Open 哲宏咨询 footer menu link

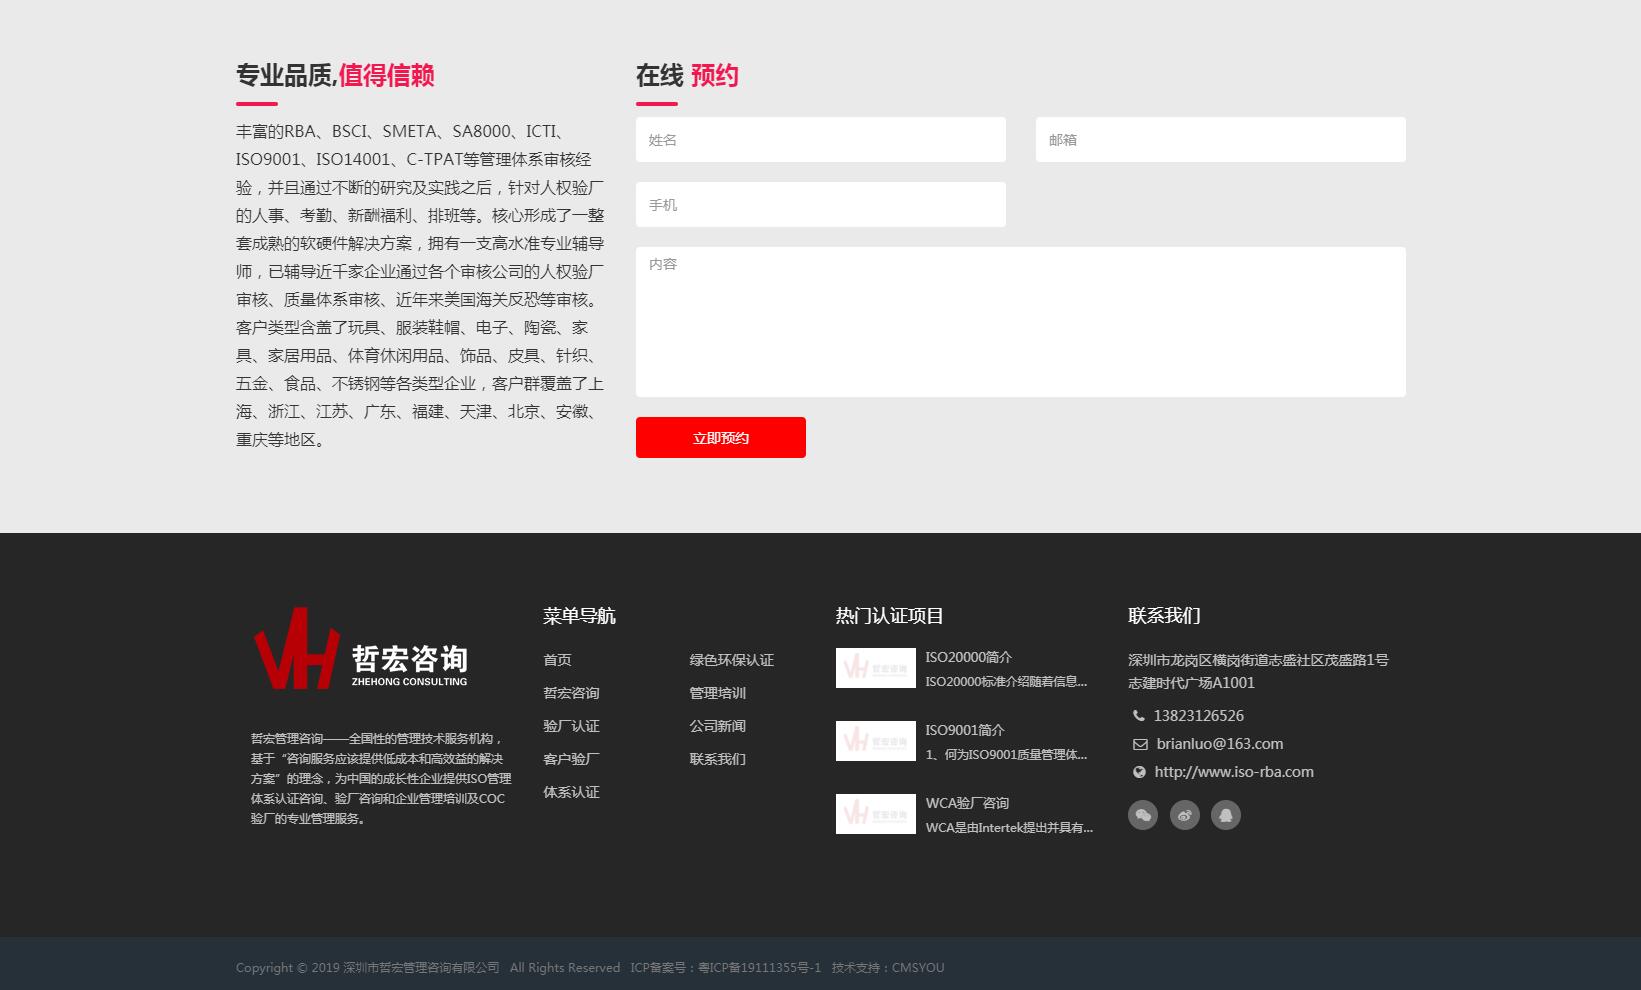(x=571, y=693)
